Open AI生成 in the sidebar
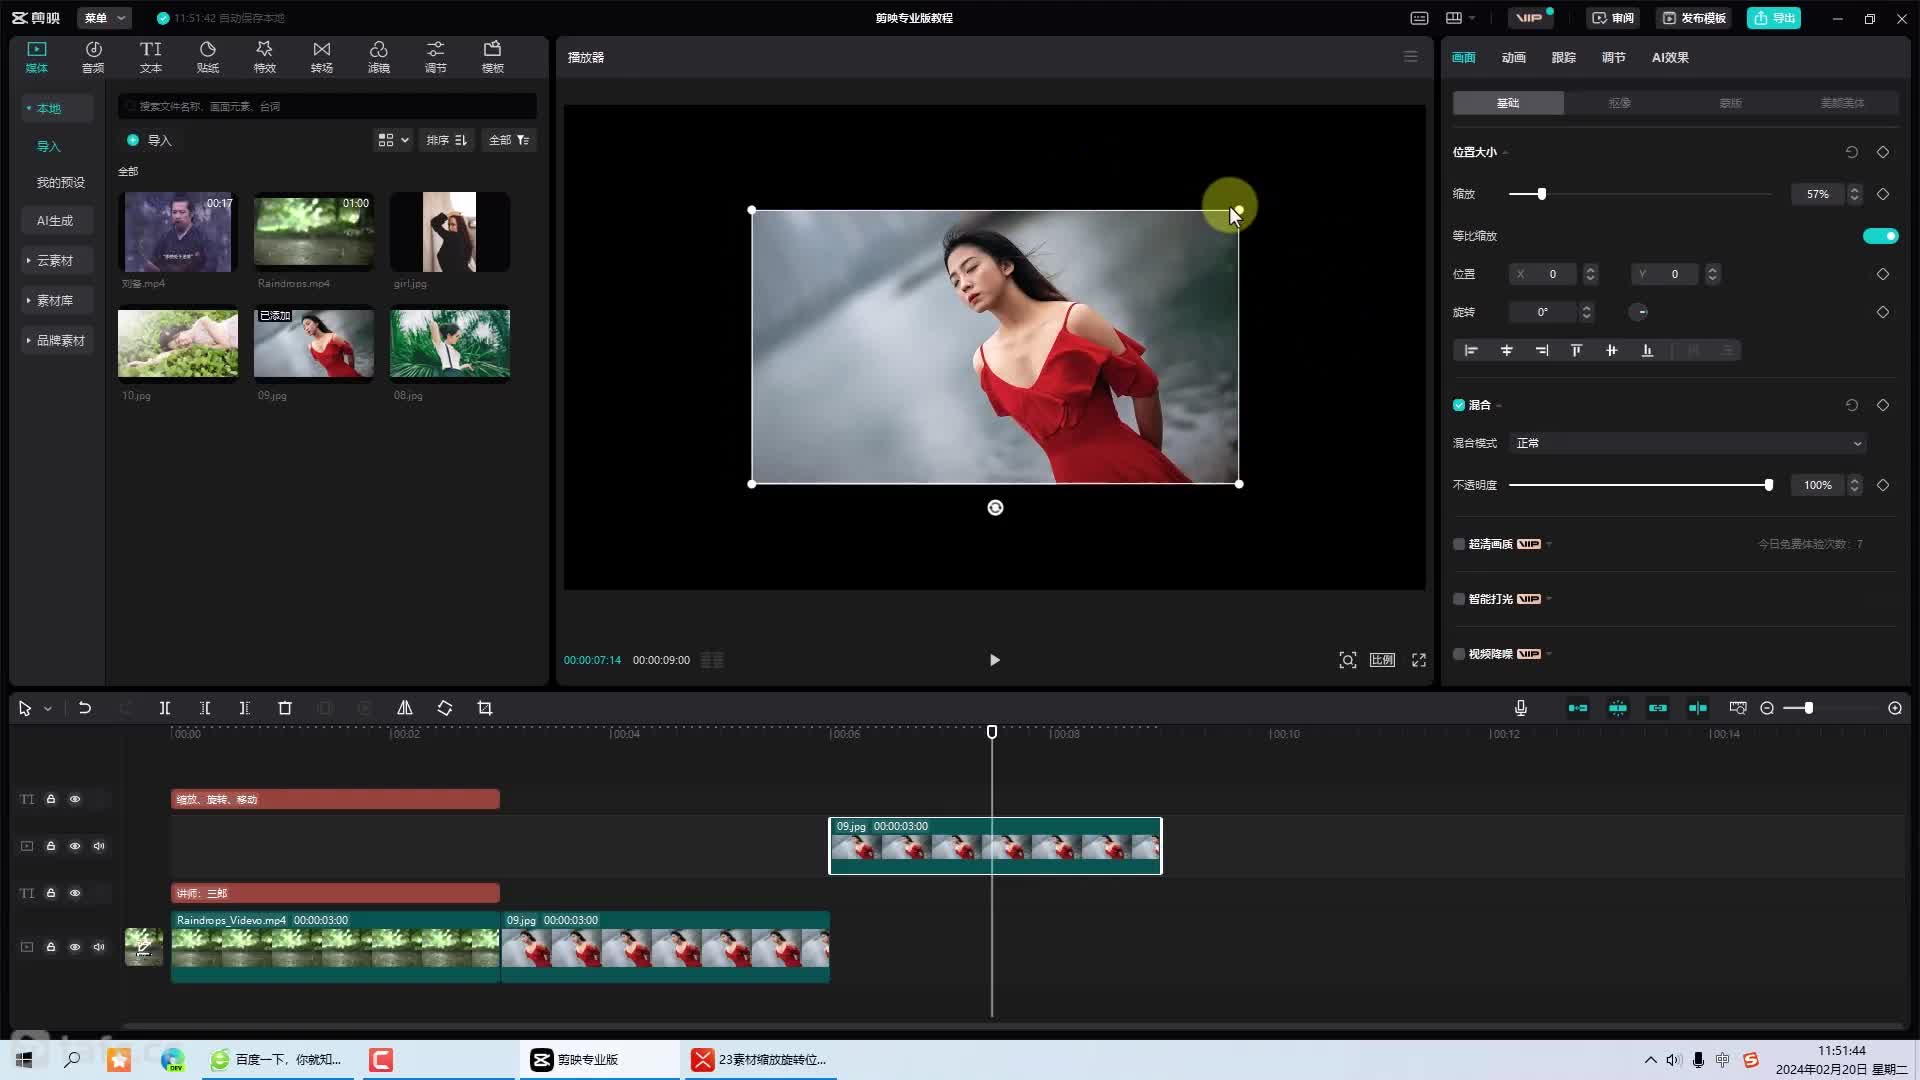Image resolution: width=1920 pixels, height=1080 pixels. pos(55,220)
